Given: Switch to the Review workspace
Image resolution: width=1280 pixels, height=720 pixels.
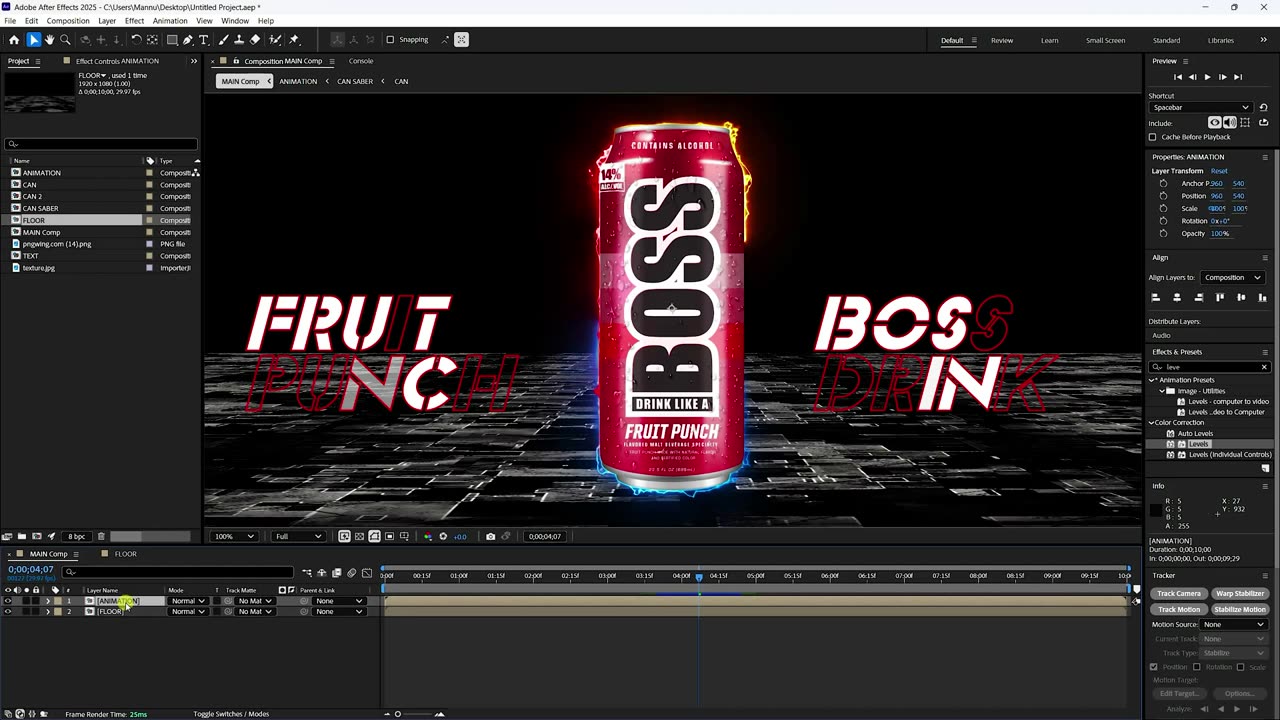Looking at the screenshot, I should tap(1002, 40).
